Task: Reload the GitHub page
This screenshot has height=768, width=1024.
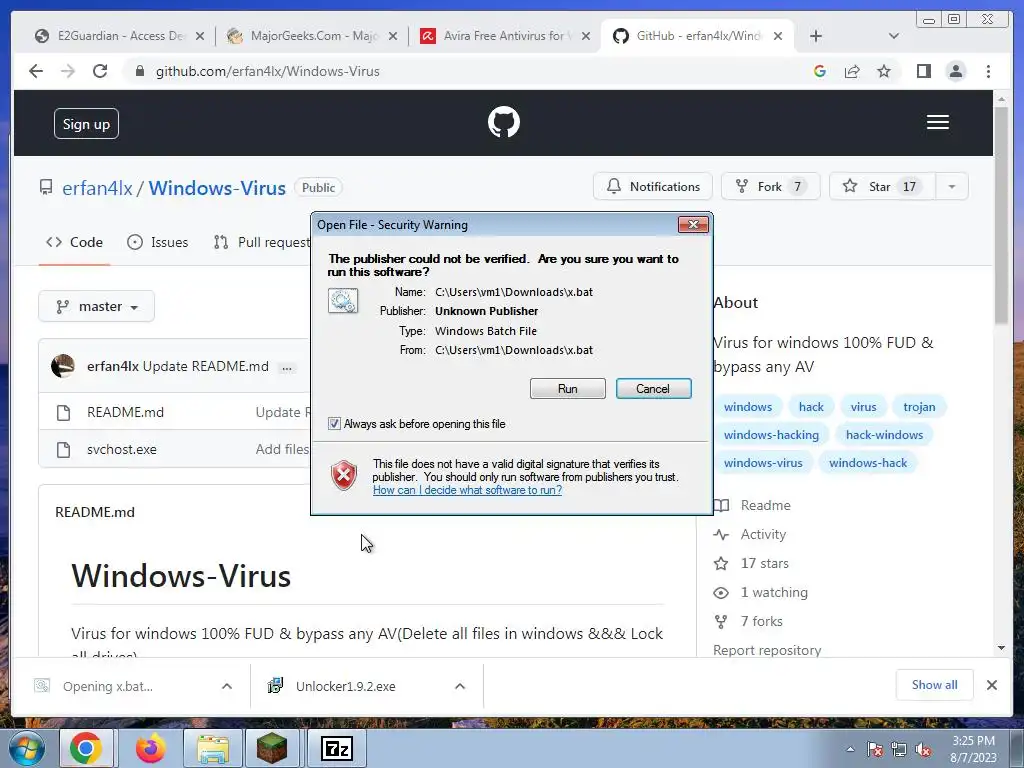Action: tap(100, 71)
